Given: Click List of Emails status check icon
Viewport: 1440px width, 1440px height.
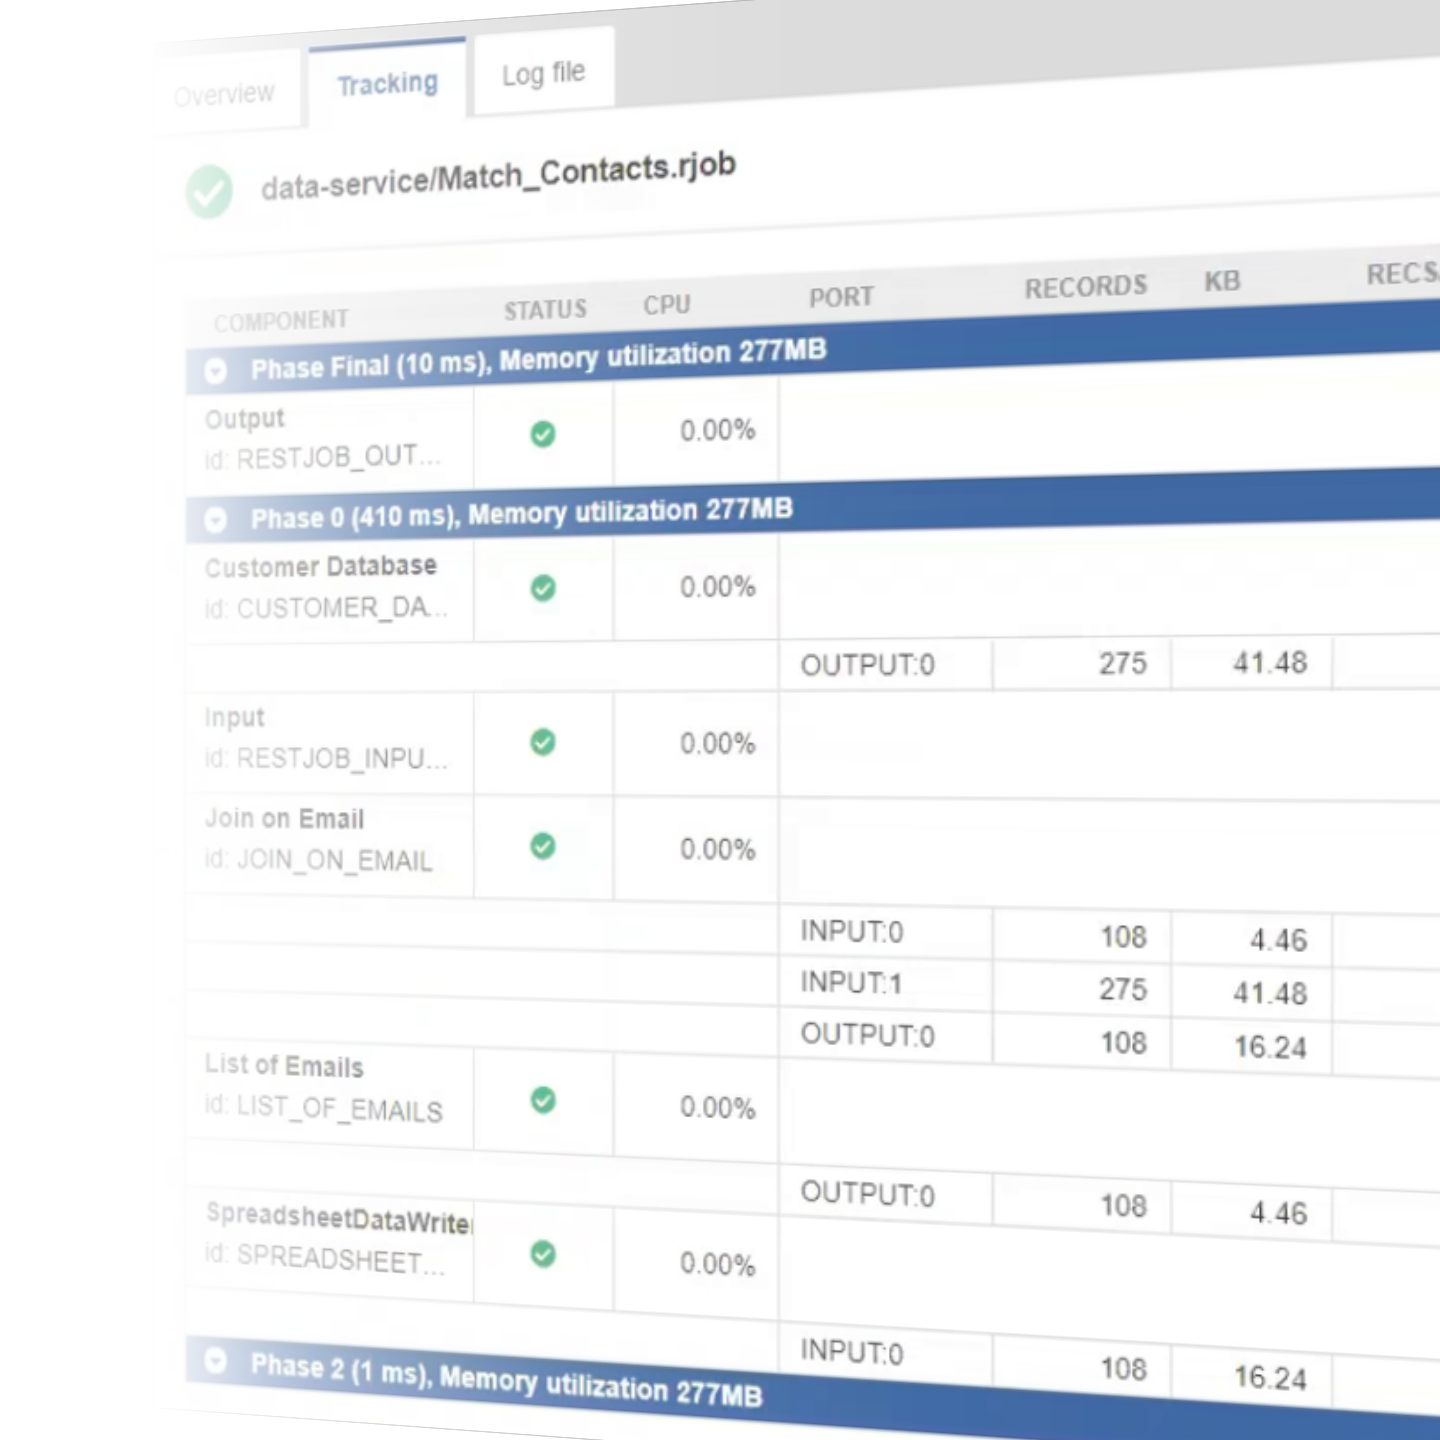Looking at the screenshot, I should pos(543,1101).
